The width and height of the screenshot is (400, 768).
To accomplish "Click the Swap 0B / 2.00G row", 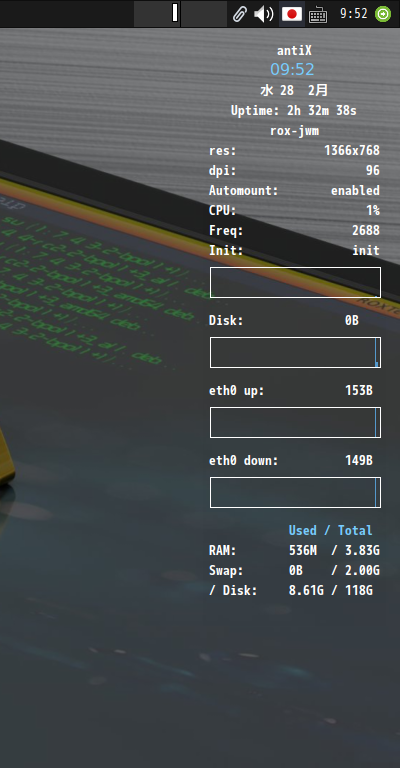I will point(294,571).
